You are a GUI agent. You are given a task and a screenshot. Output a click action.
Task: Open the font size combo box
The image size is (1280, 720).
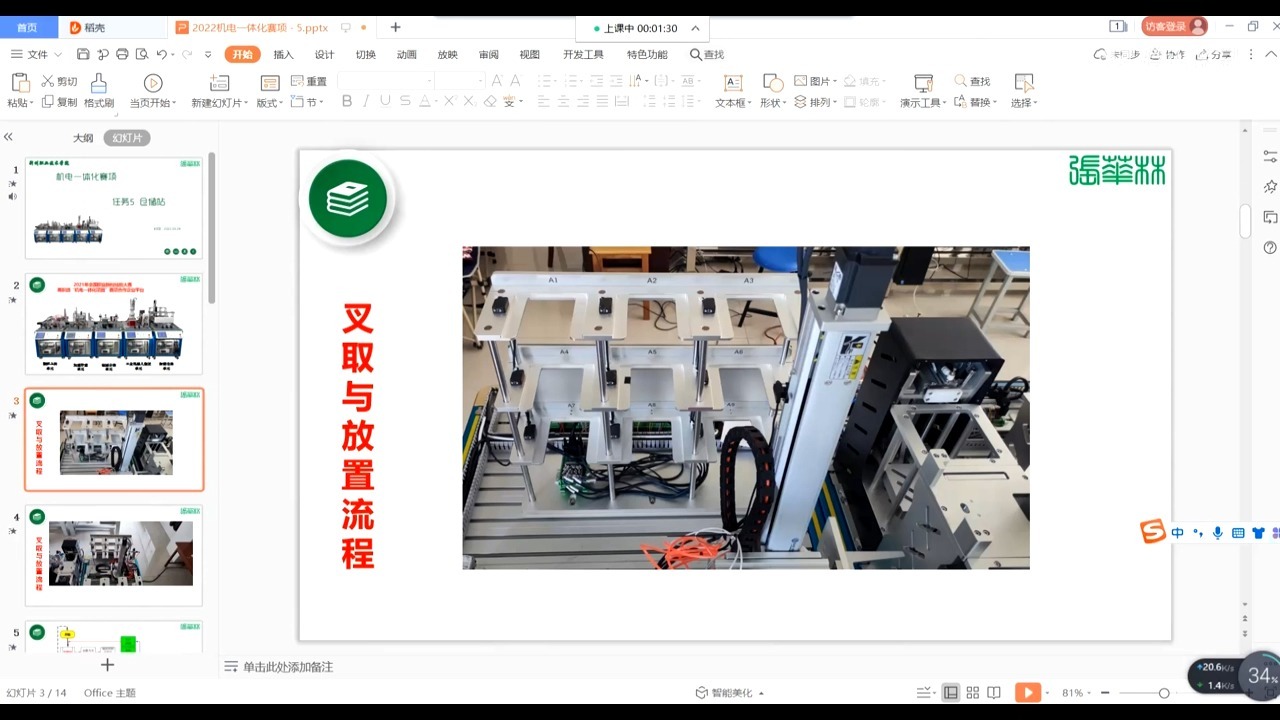(460, 80)
